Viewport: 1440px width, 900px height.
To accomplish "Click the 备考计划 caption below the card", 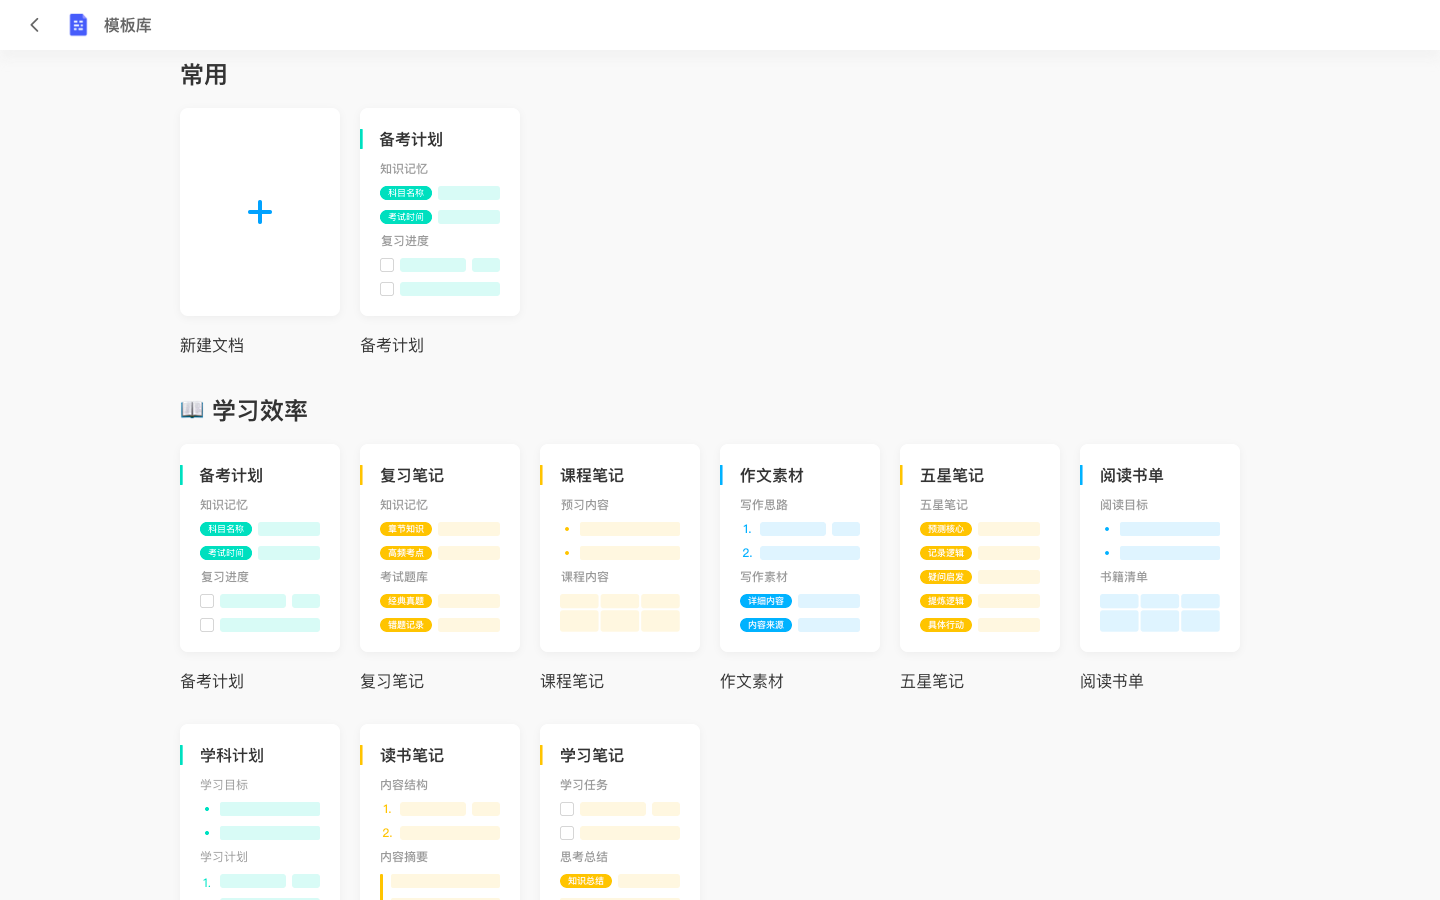I will pyautogui.click(x=392, y=345).
